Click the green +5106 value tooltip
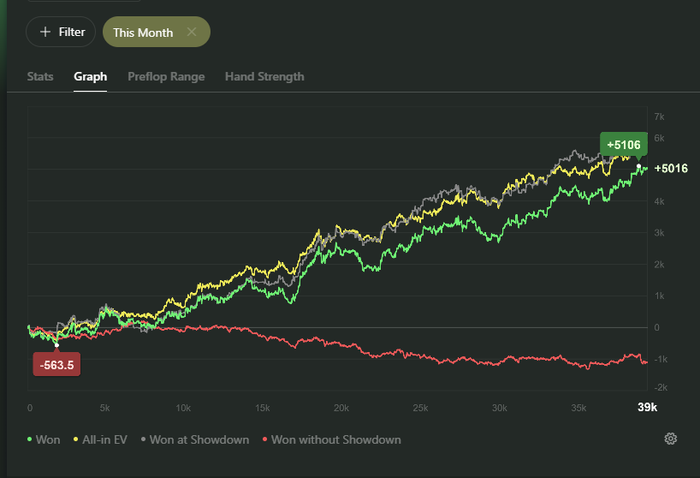Image resolution: width=700 pixels, height=478 pixels. point(622,144)
